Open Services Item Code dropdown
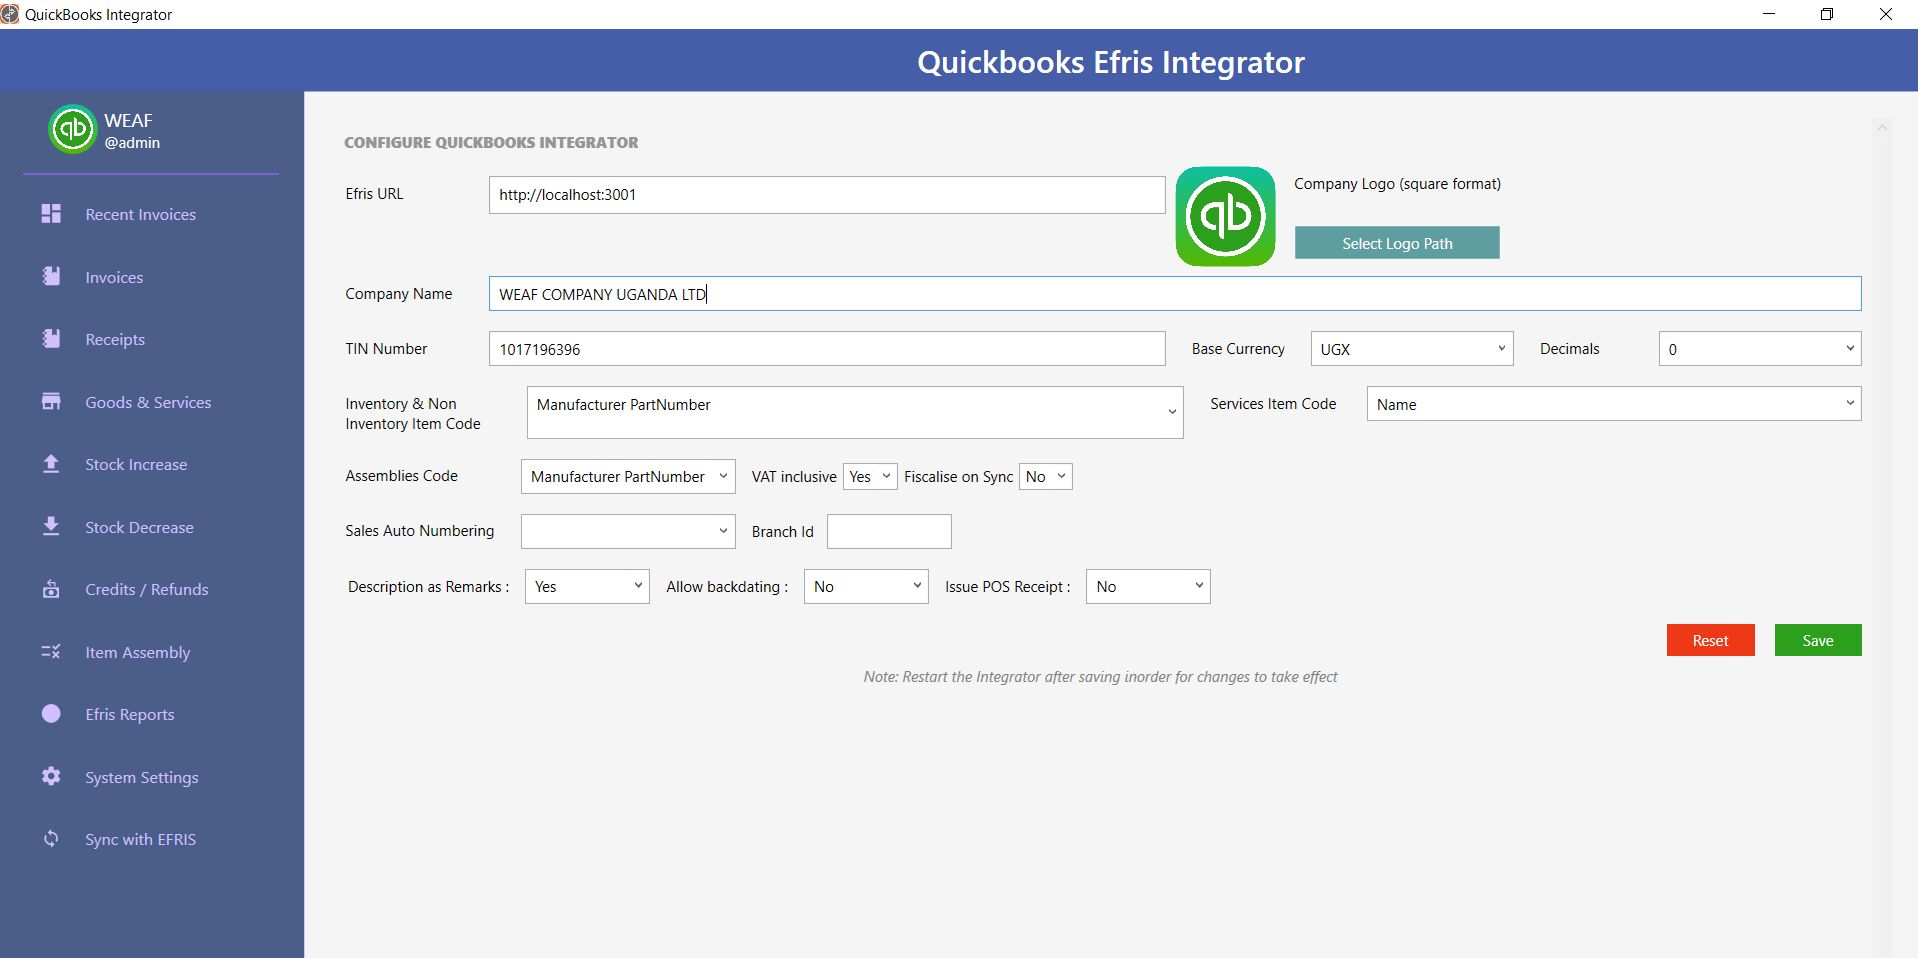The image size is (1918, 958). 1613,404
